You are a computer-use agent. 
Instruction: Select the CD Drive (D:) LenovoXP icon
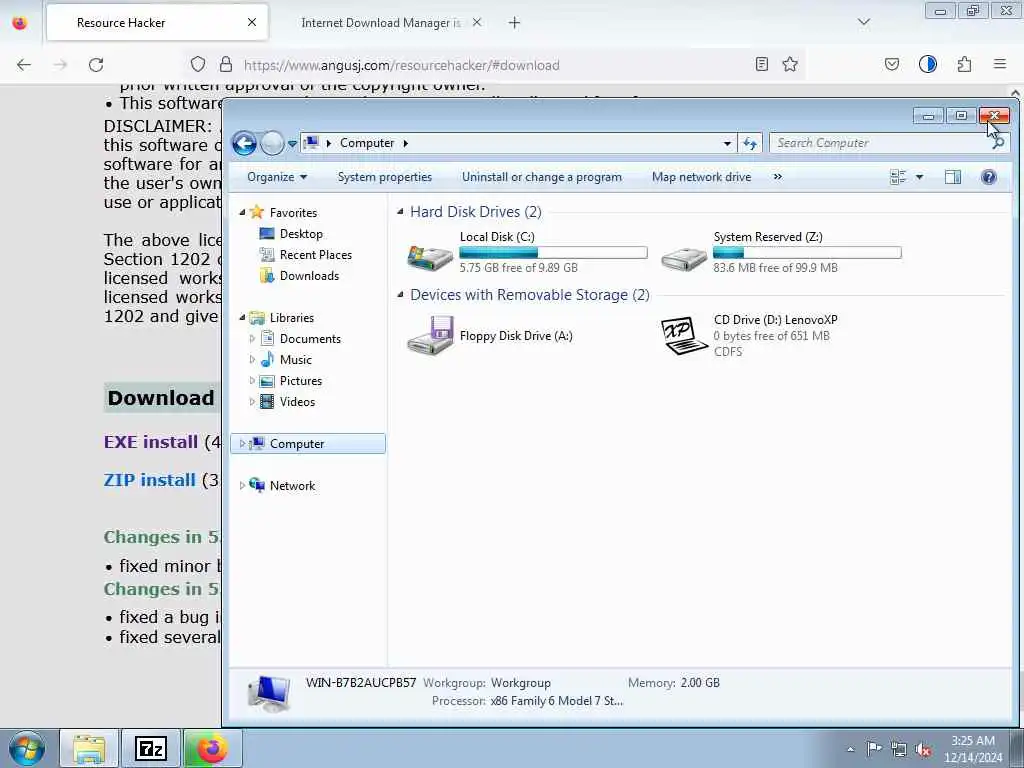pyautogui.click(x=684, y=336)
